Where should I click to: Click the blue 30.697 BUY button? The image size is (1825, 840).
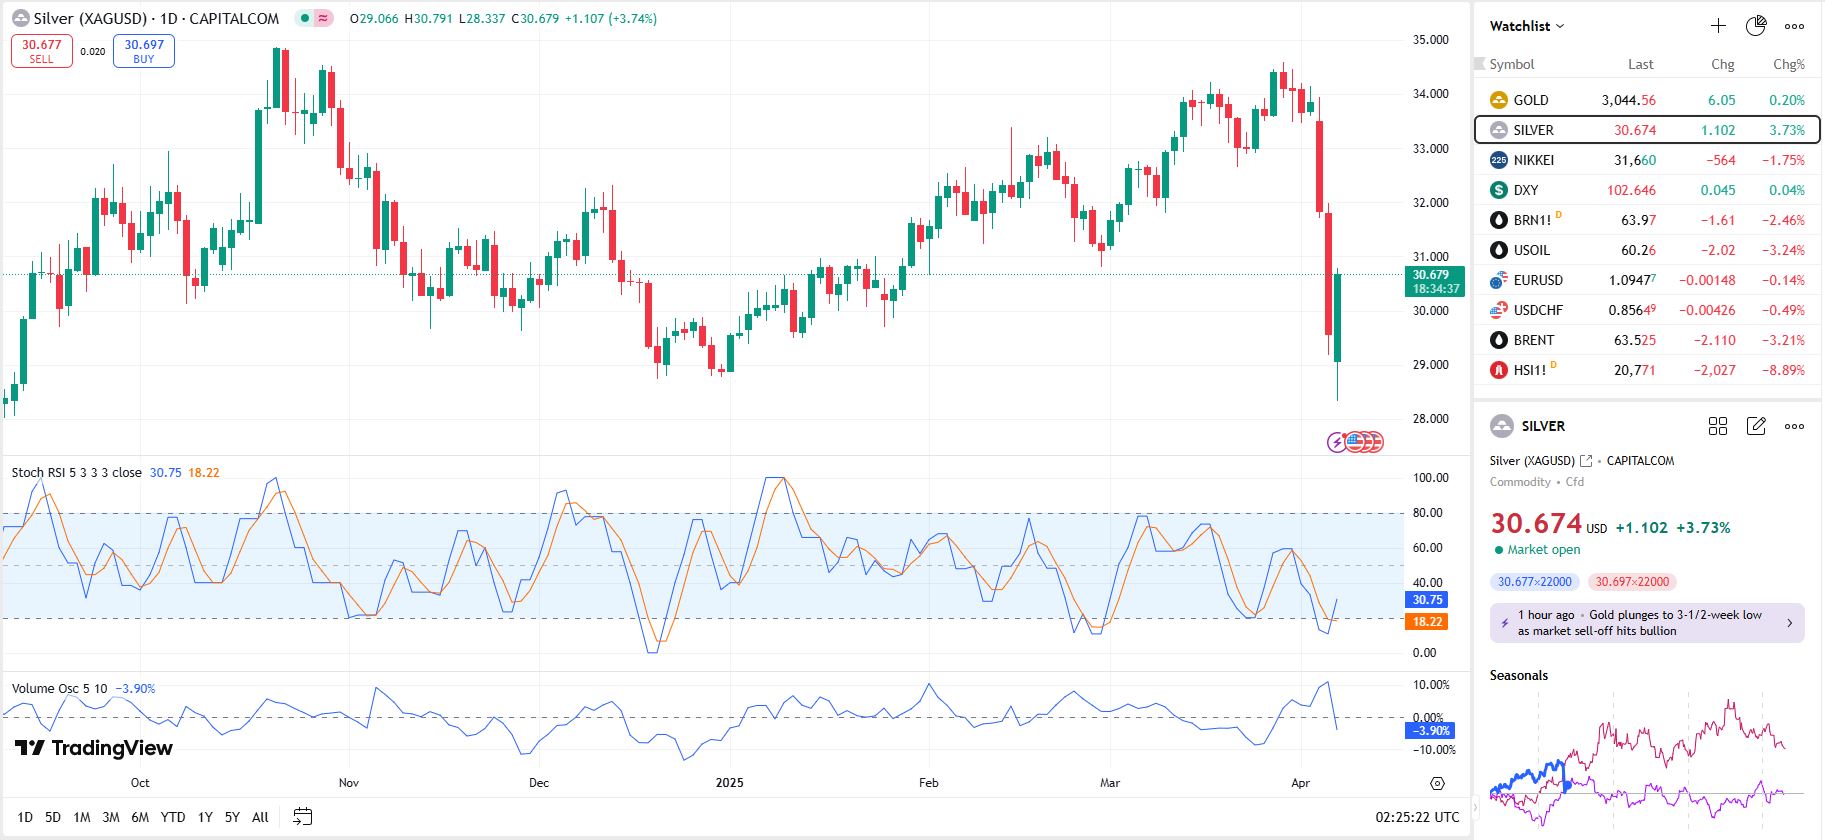click(144, 51)
